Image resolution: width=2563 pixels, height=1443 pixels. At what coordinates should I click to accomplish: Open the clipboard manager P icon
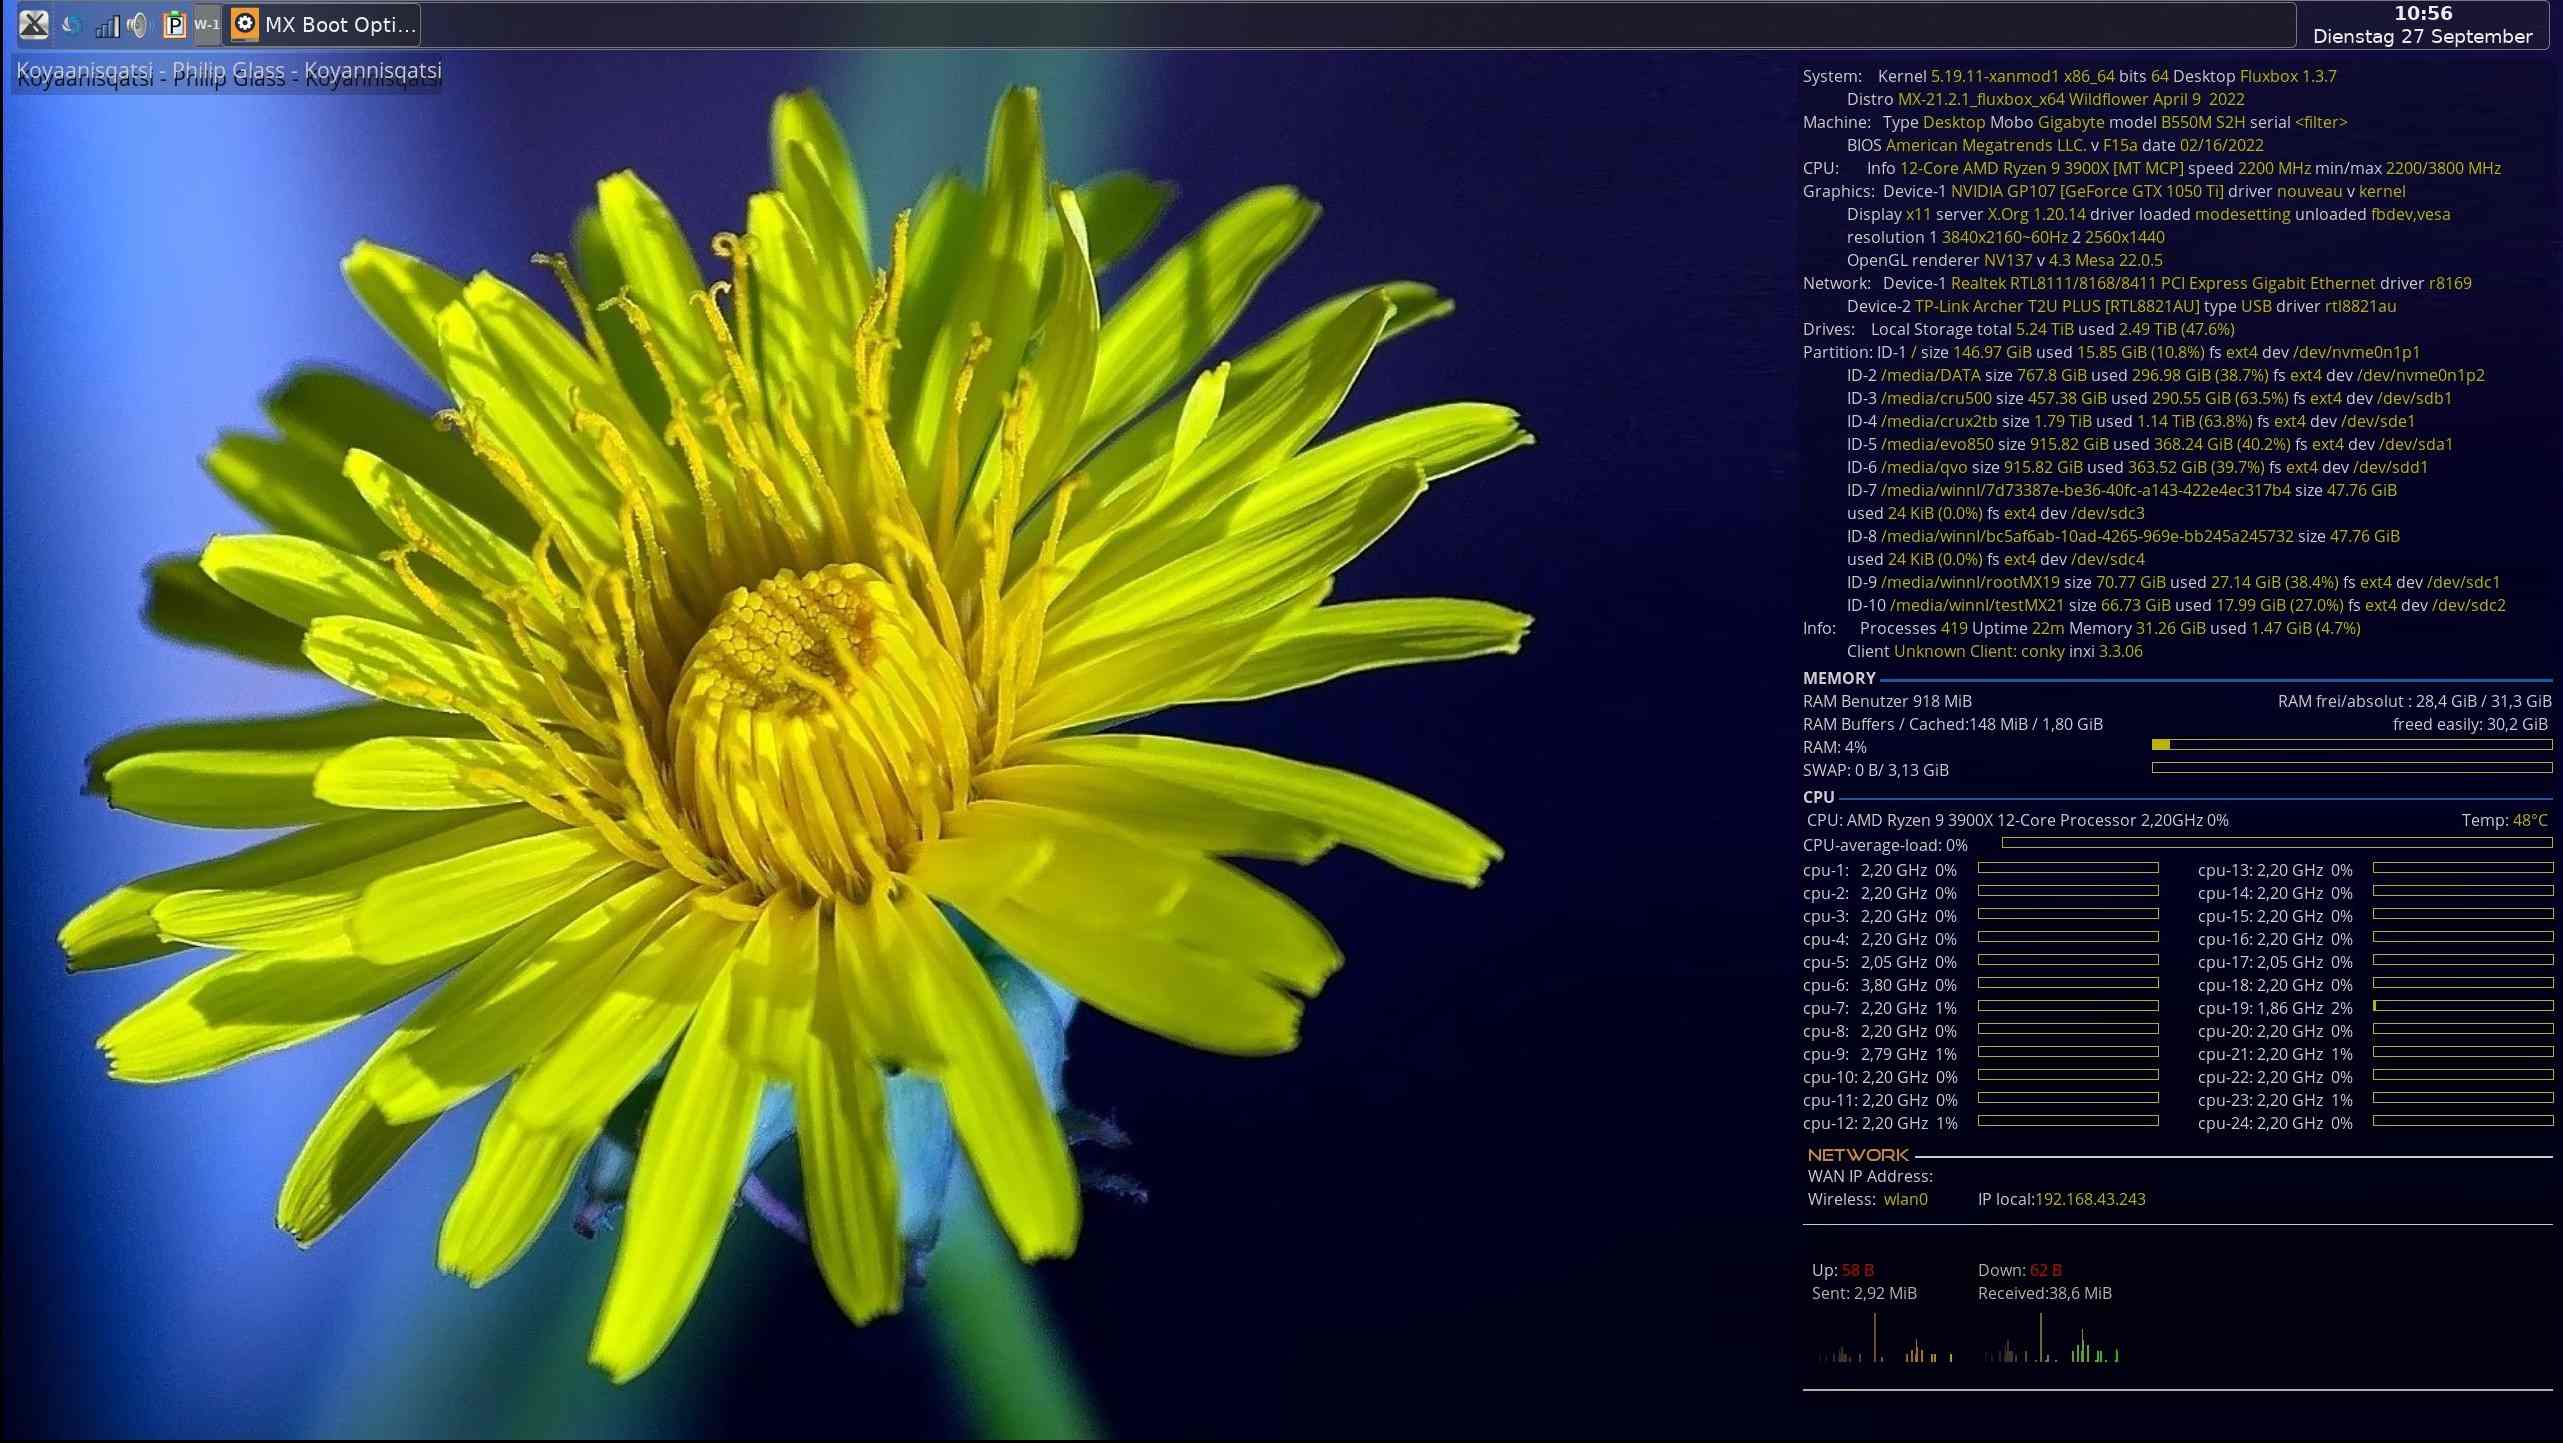[174, 25]
